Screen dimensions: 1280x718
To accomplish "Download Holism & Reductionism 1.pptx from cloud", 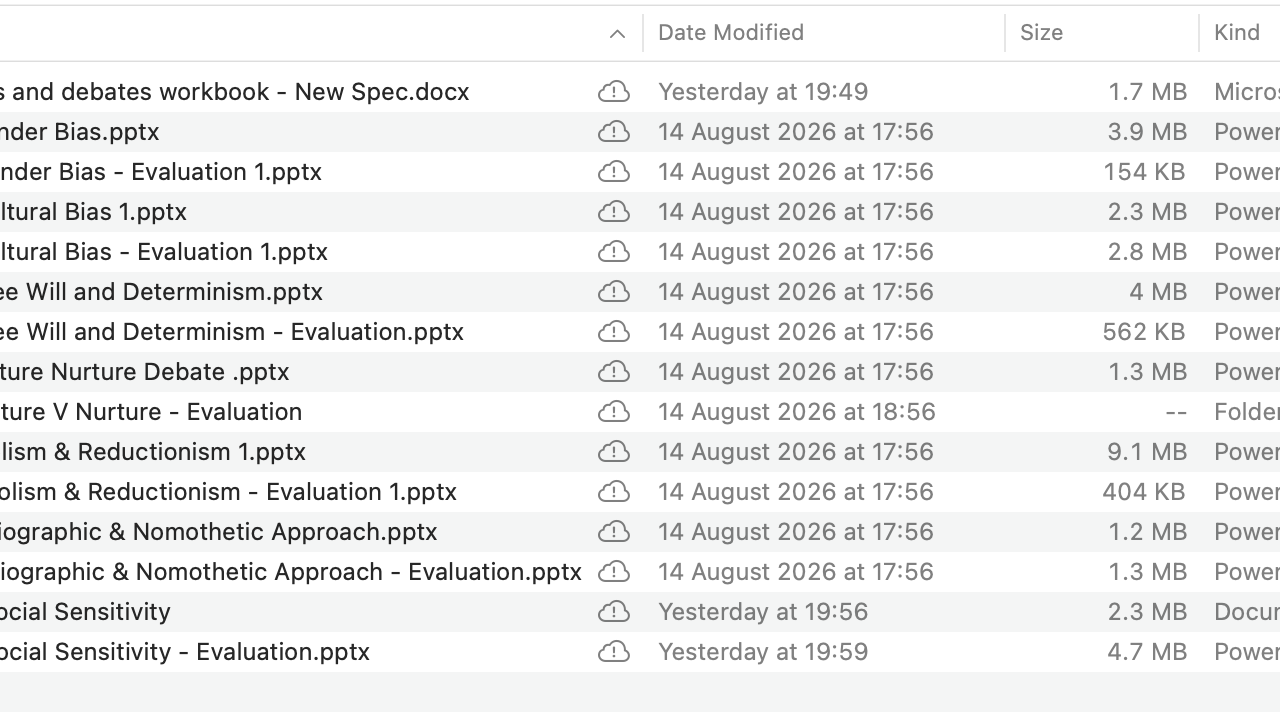I will click(x=614, y=452).
